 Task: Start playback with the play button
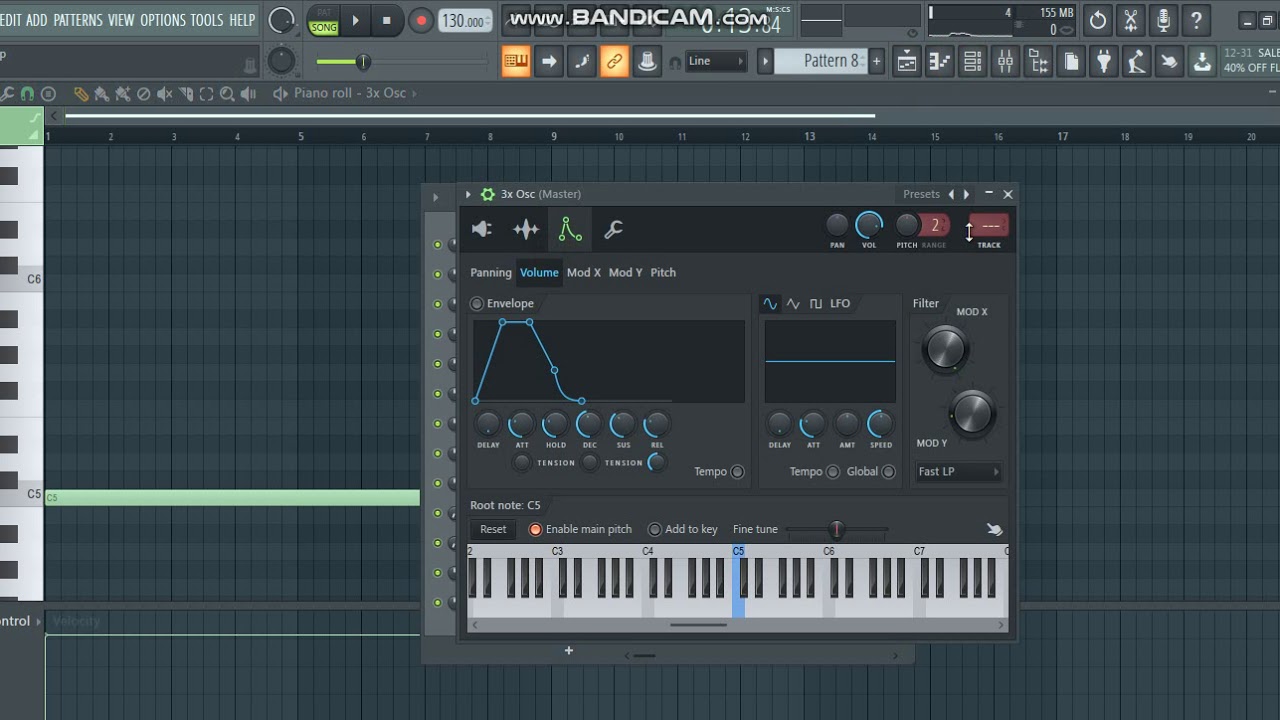pos(355,20)
